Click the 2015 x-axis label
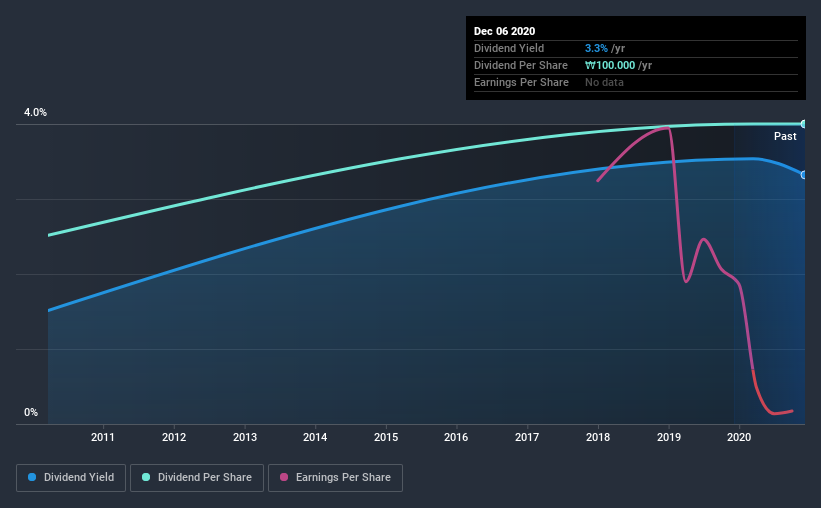The image size is (821, 508). tap(386, 437)
